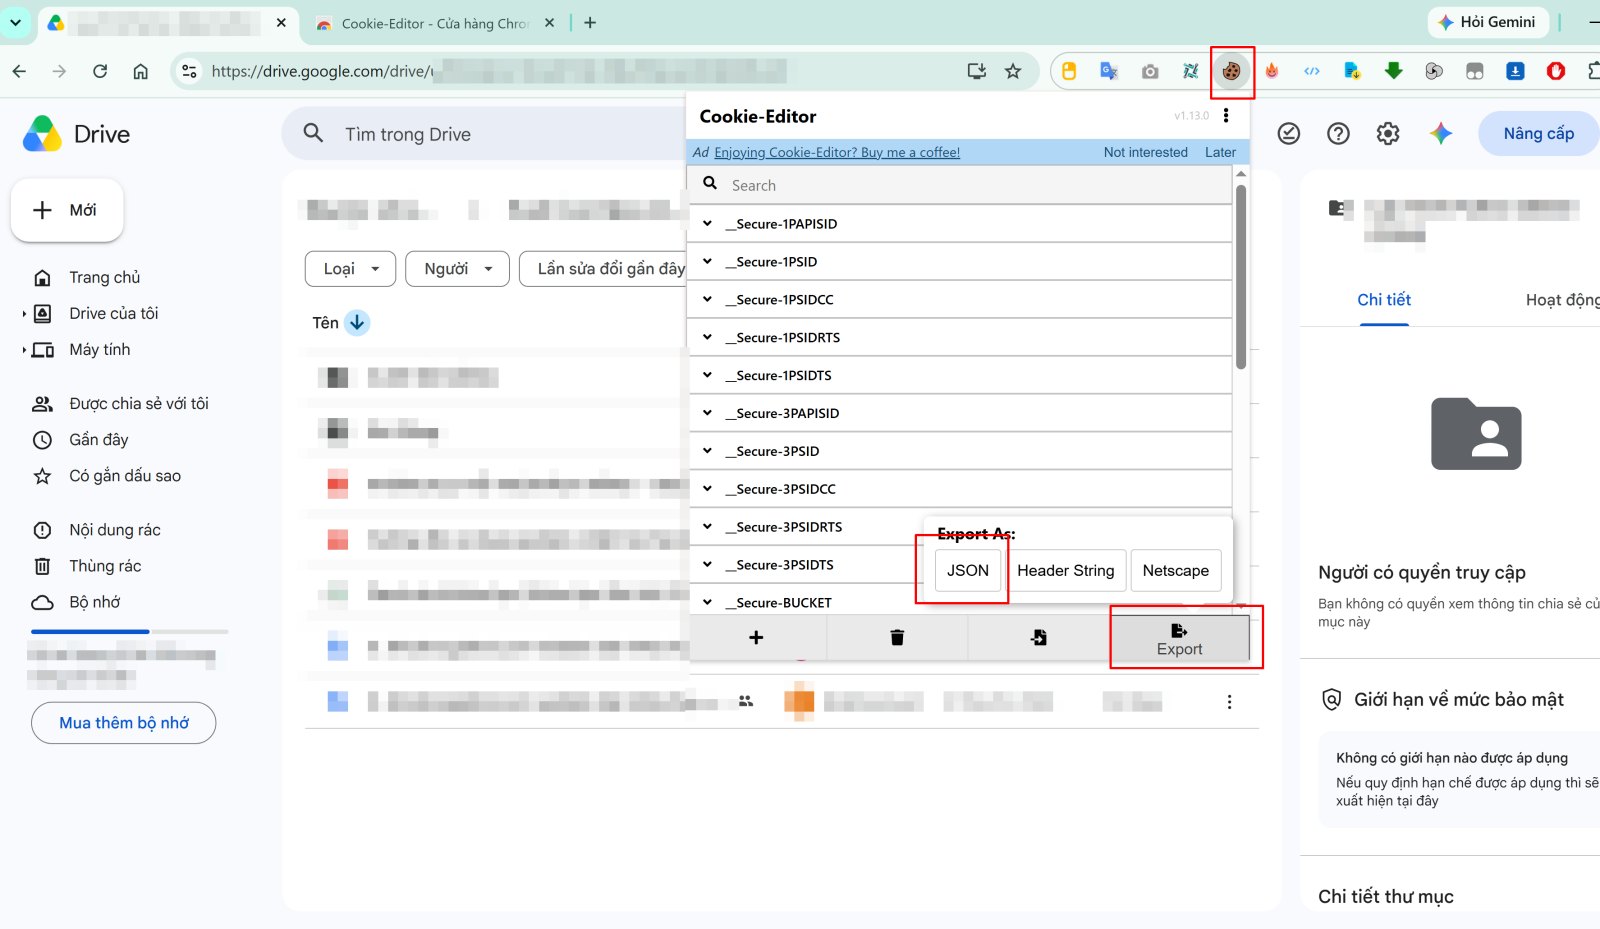This screenshot has height=929, width=1600.
Task: Open three-dot menu on last file row
Action: (x=1229, y=702)
